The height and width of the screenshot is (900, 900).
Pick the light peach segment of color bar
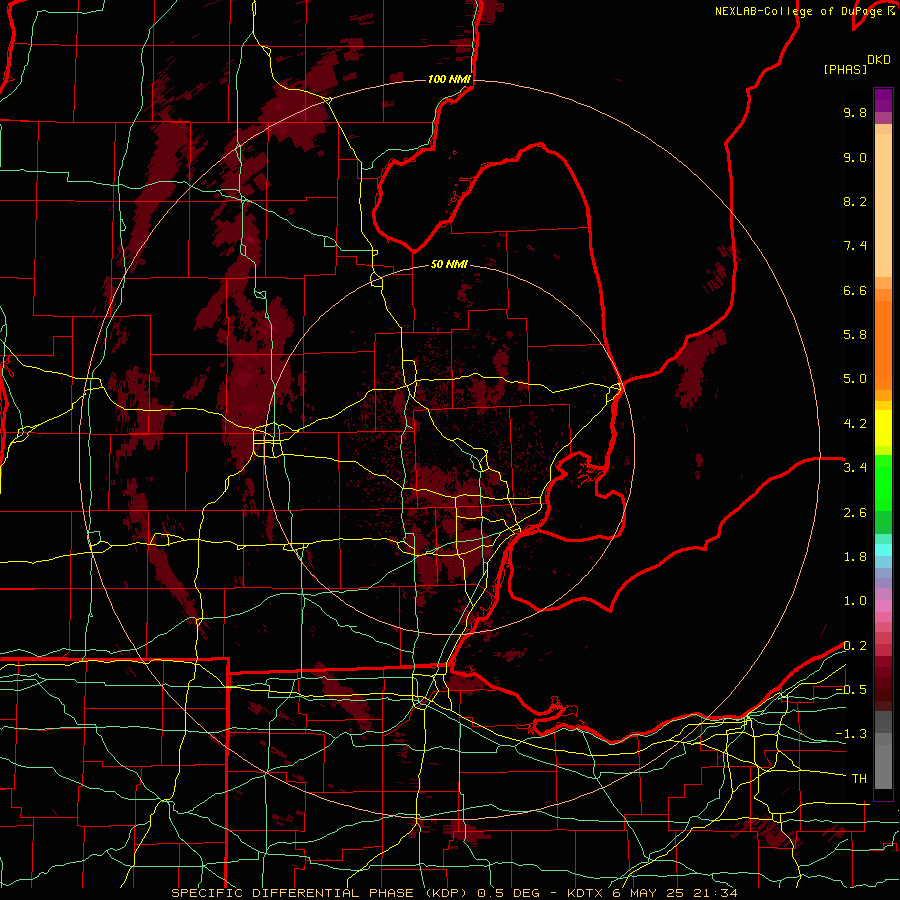tap(883, 205)
